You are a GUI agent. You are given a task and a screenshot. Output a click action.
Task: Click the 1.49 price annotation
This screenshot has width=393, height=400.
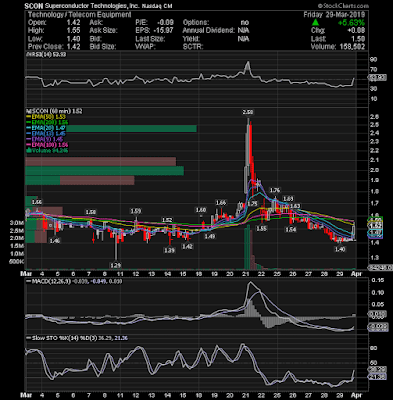pyautogui.click(x=210, y=236)
